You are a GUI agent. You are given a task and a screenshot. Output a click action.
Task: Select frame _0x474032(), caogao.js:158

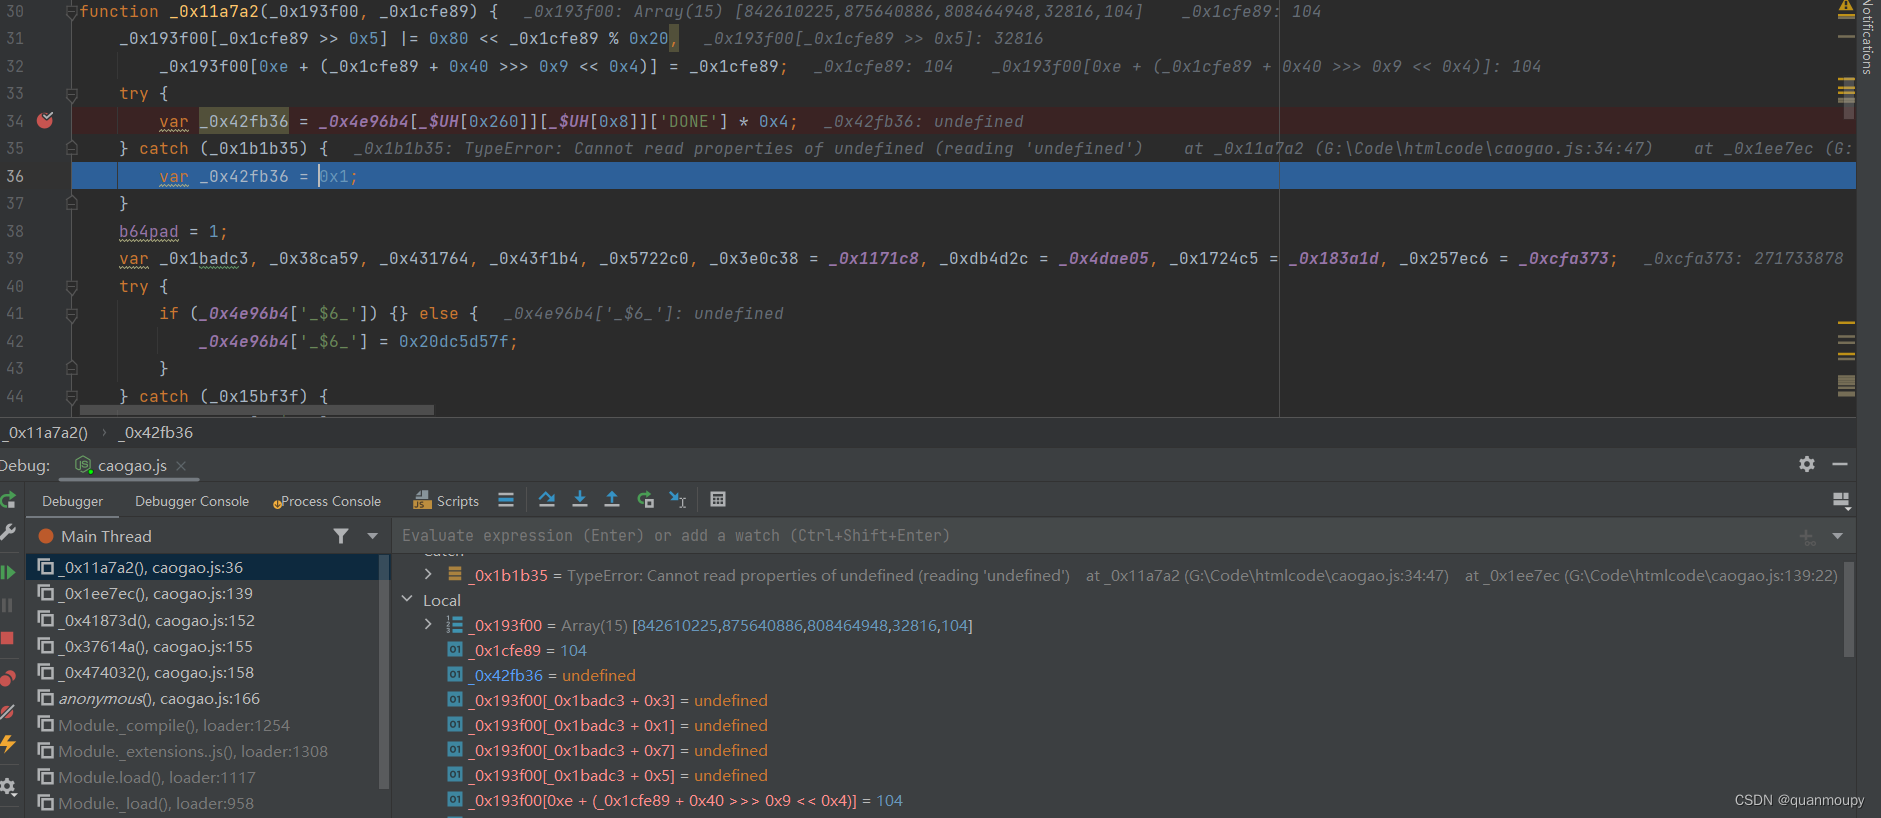point(203,672)
